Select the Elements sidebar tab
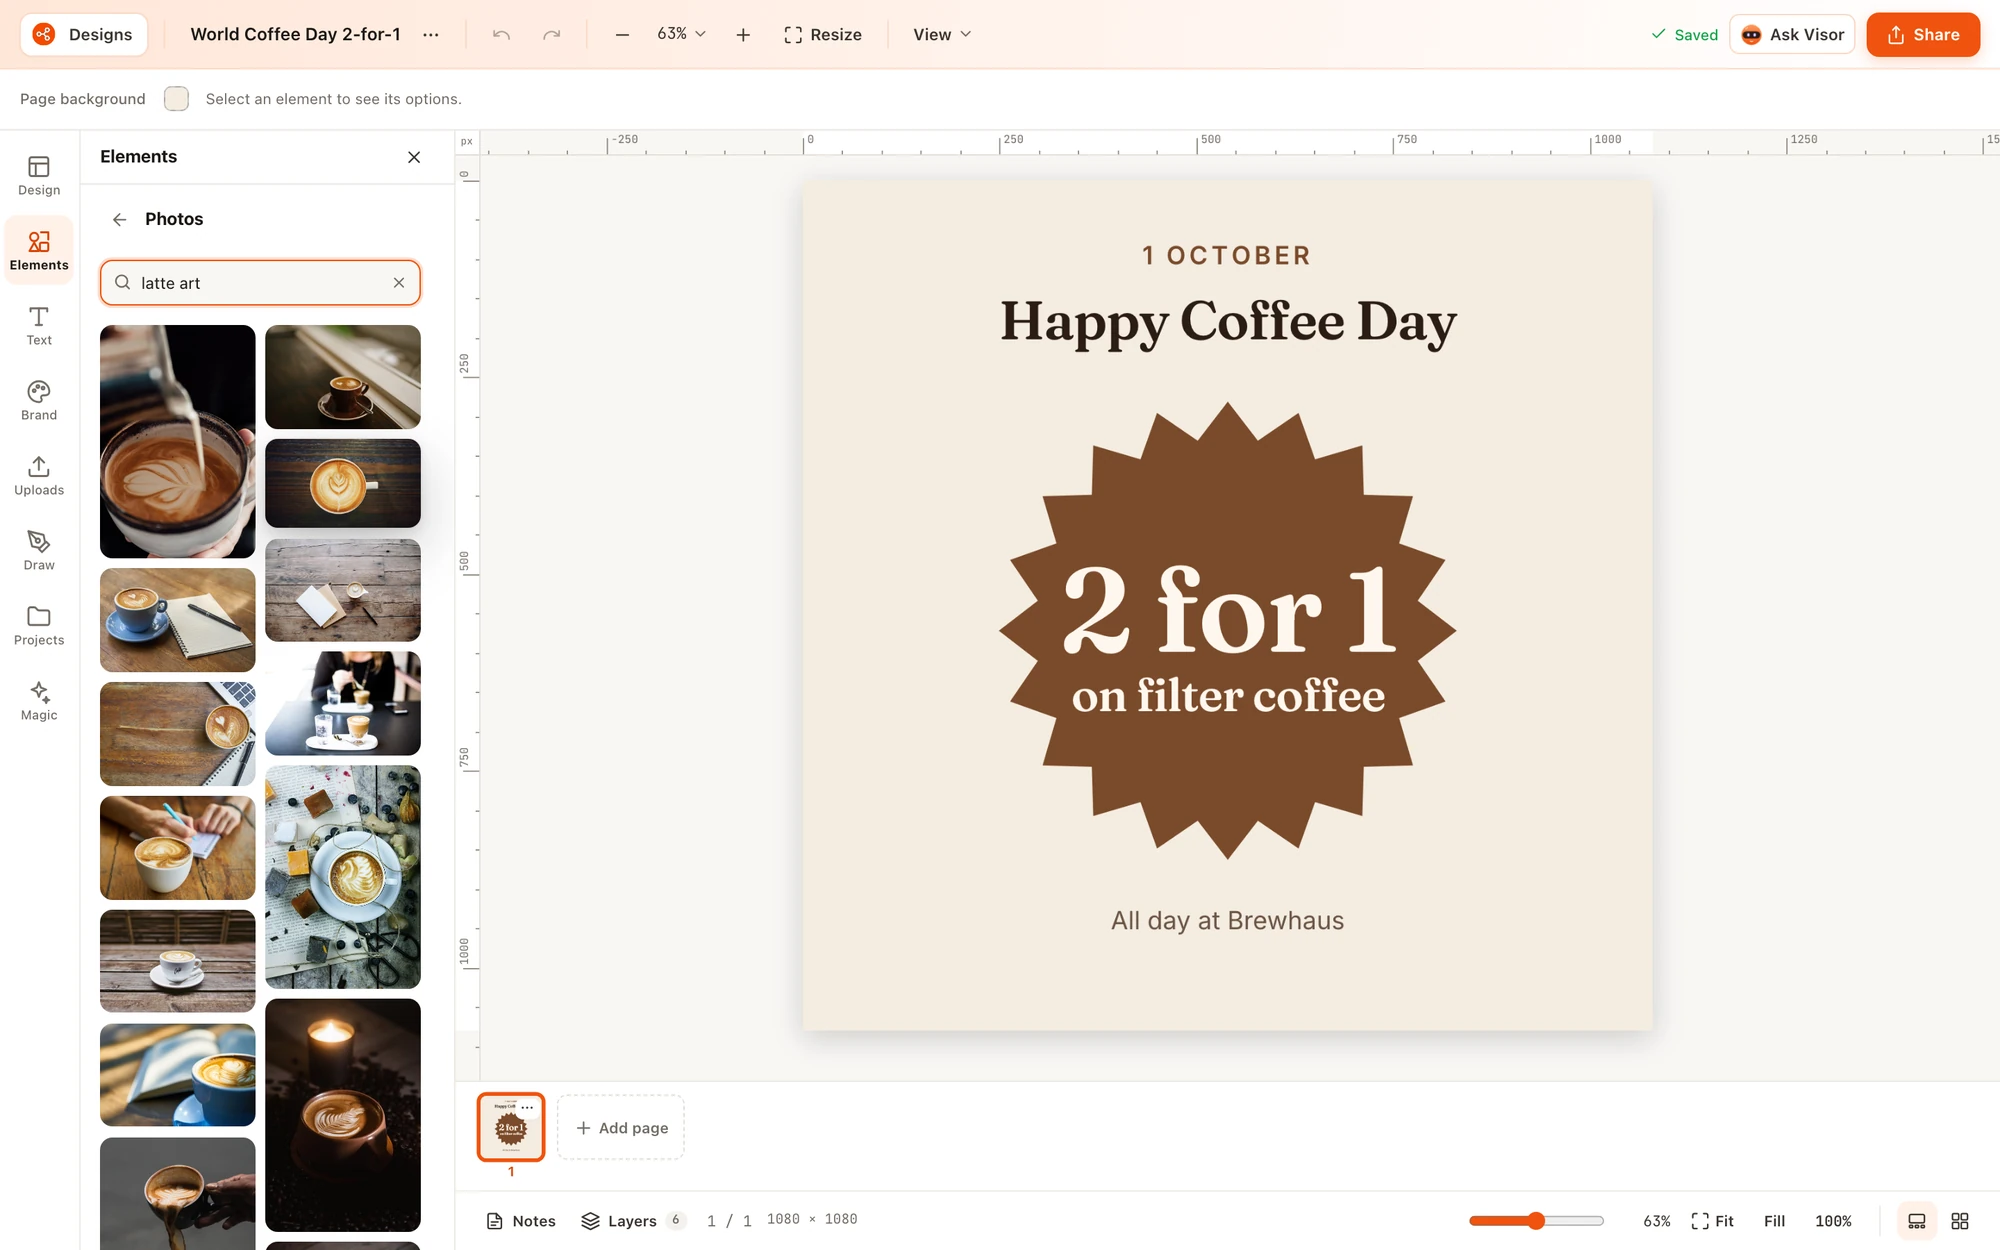 [39, 251]
